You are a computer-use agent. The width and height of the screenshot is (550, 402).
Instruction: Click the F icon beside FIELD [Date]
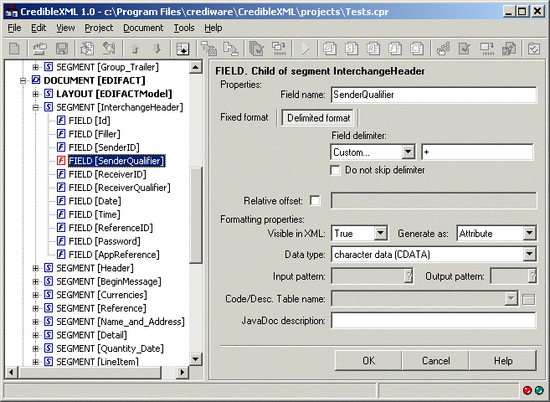(x=61, y=201)
